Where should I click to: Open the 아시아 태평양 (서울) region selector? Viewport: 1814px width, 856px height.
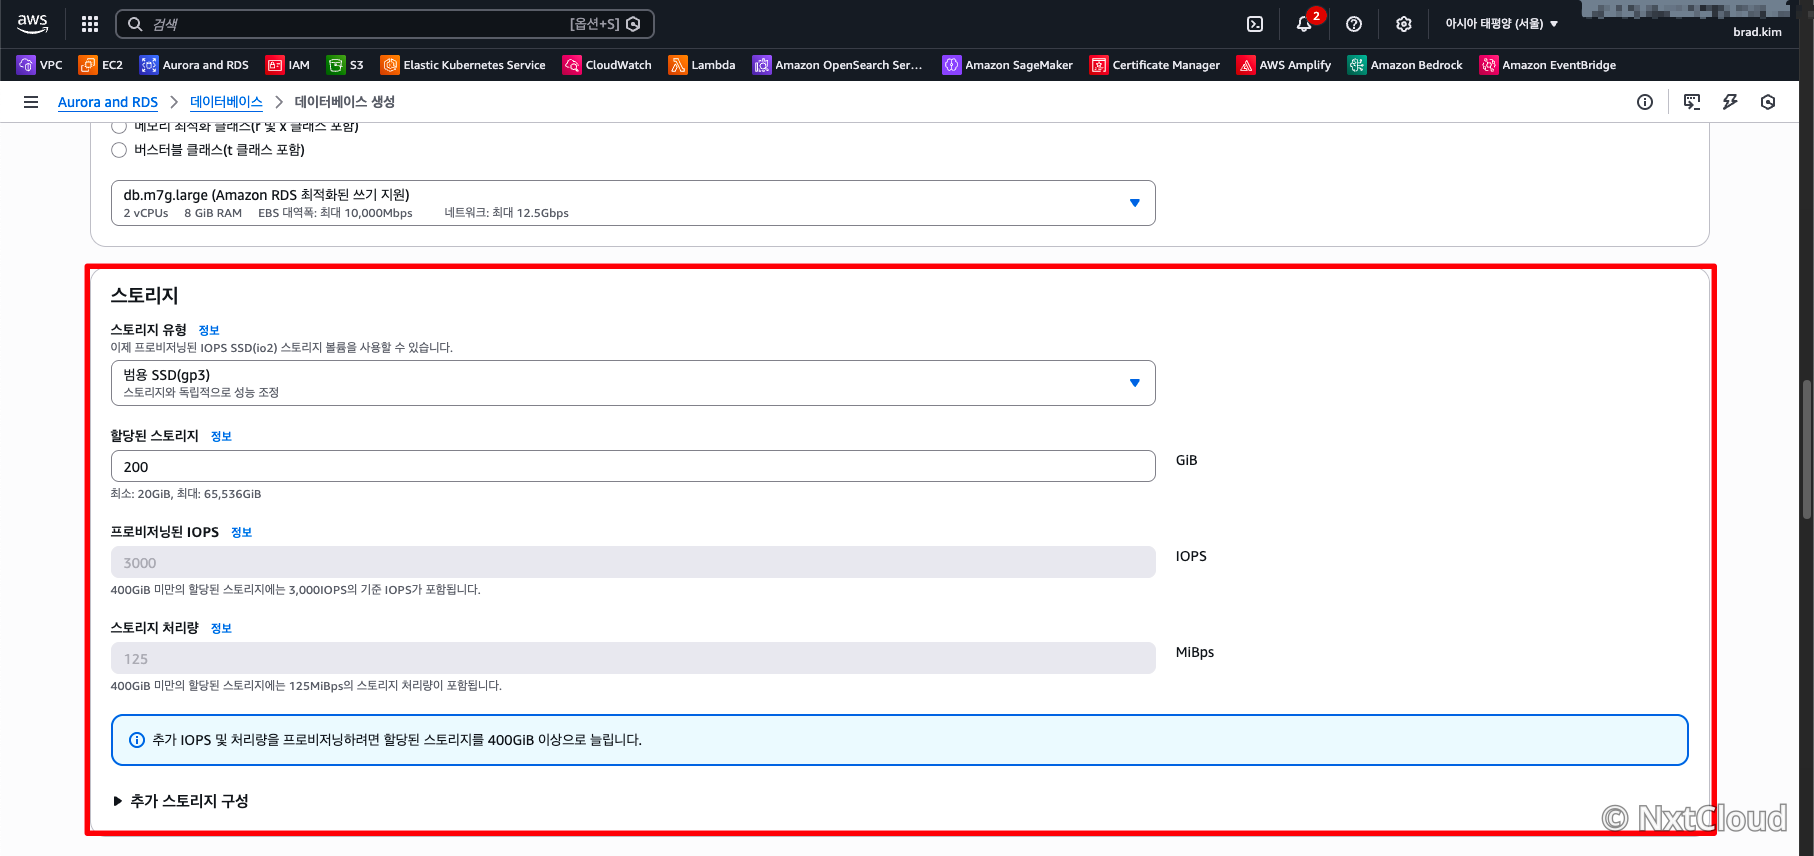(x=1501, y=24)
